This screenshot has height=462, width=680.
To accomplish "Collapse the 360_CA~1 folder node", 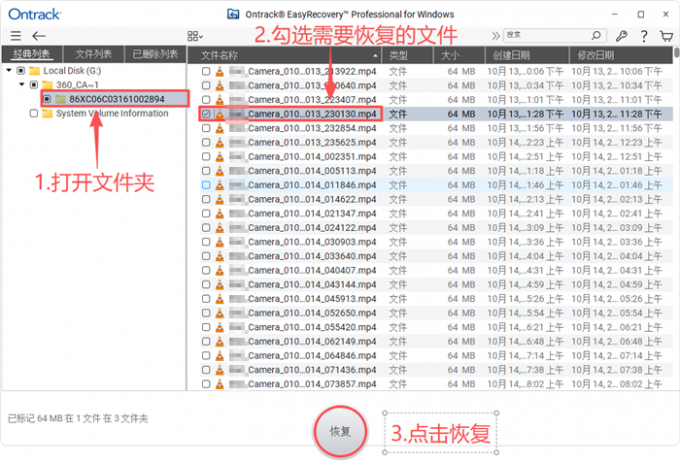I will point(22,85).
